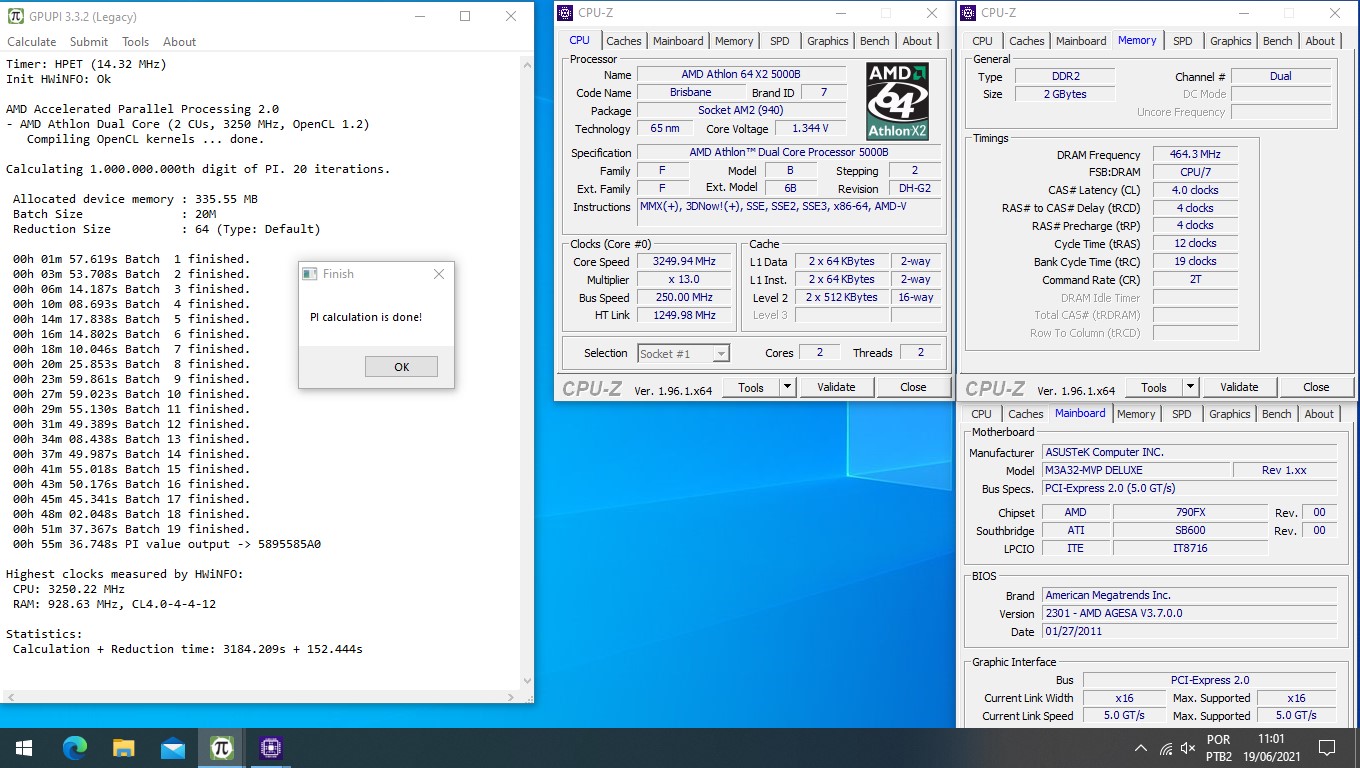Open GPUPI Calculate menu

(32, 42)
